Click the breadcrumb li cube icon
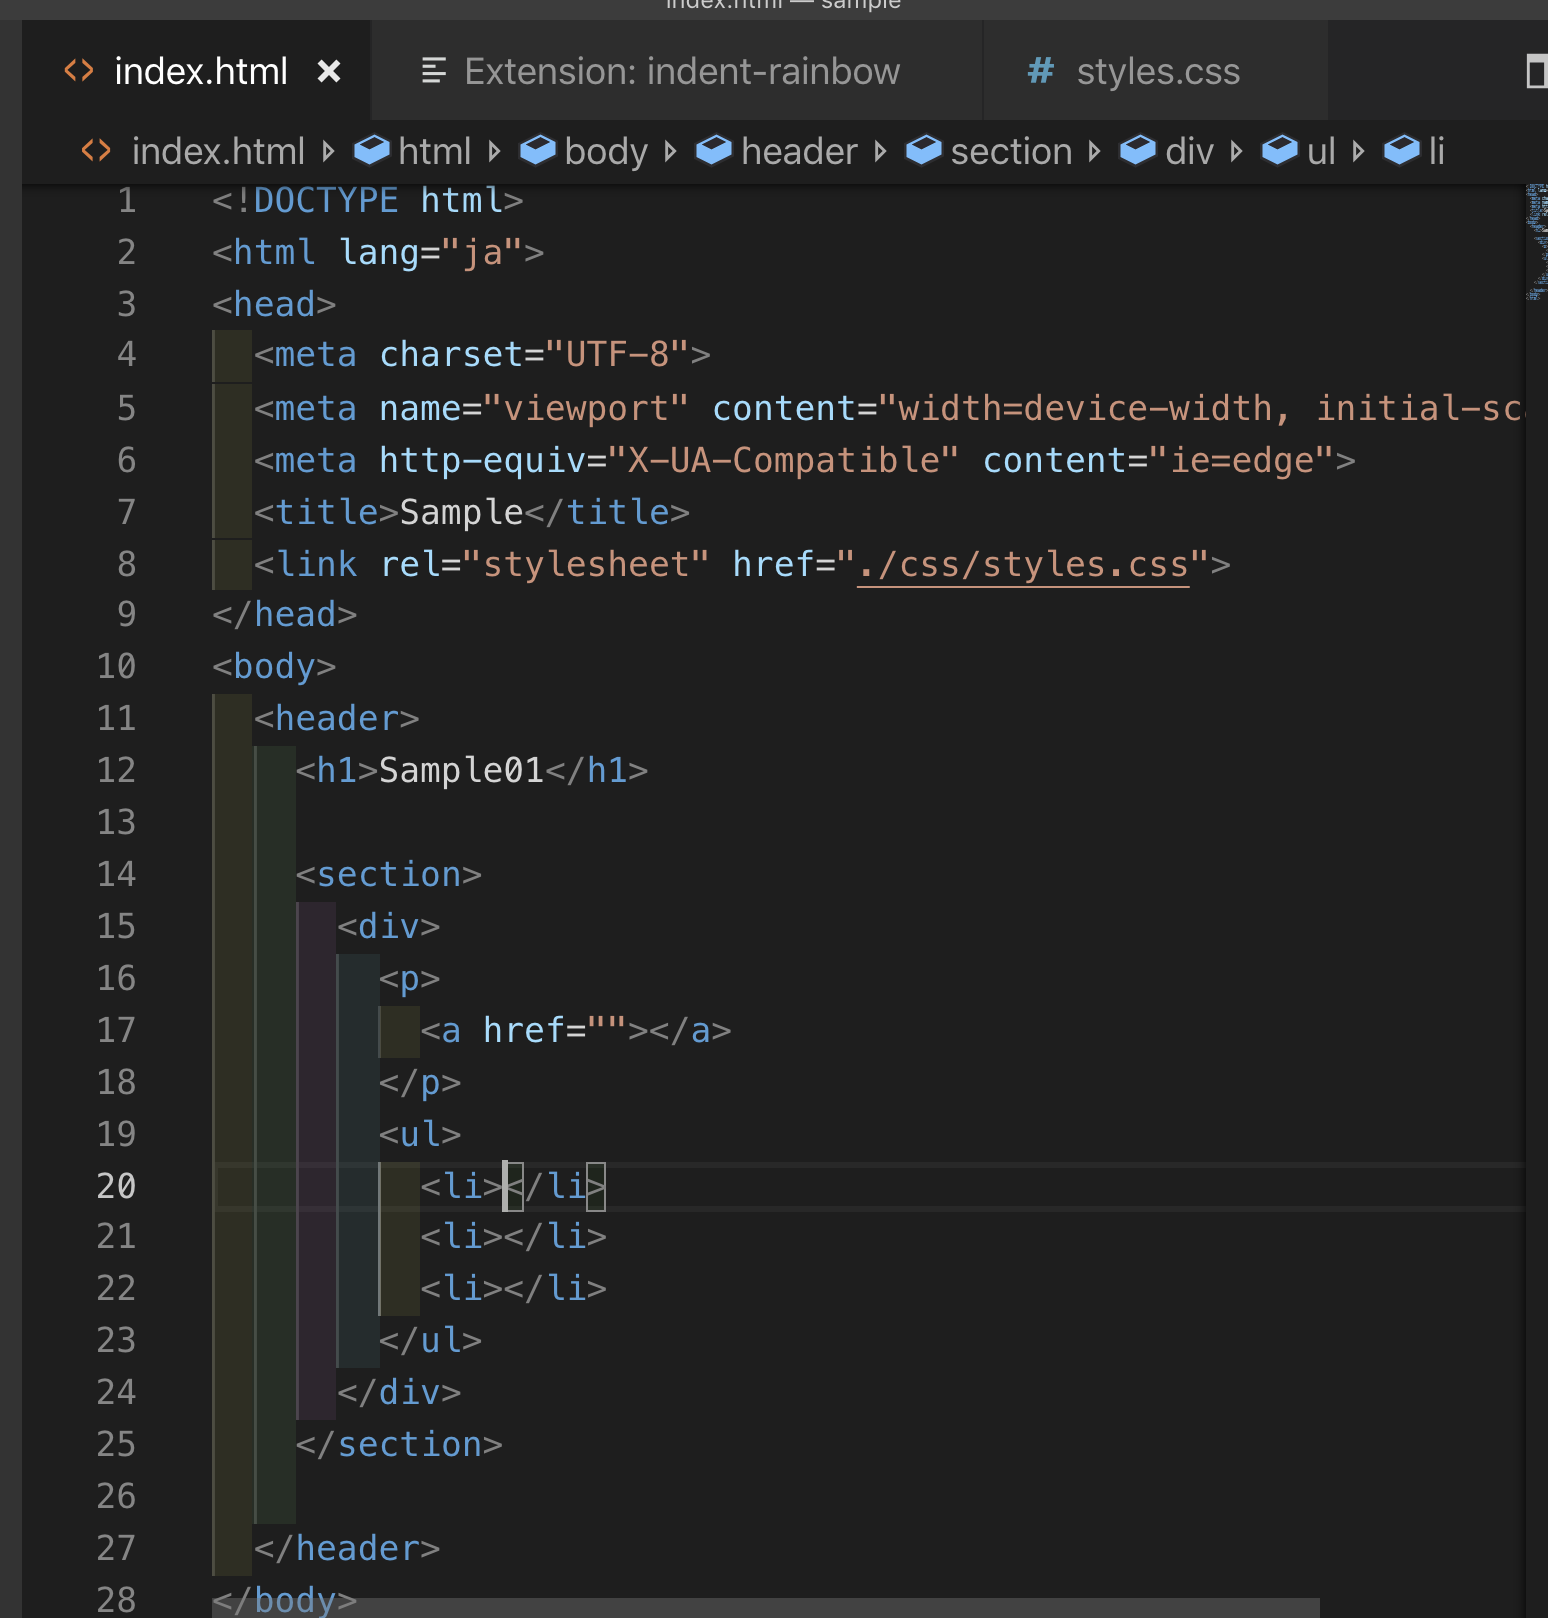 pos(1402,150)
